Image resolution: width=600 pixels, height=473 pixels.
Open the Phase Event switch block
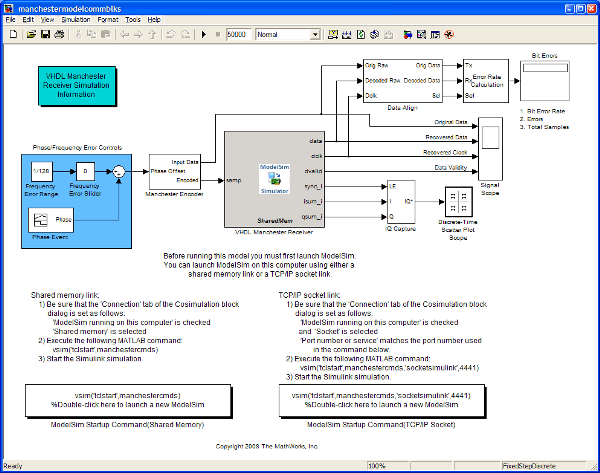pos(62,218)
